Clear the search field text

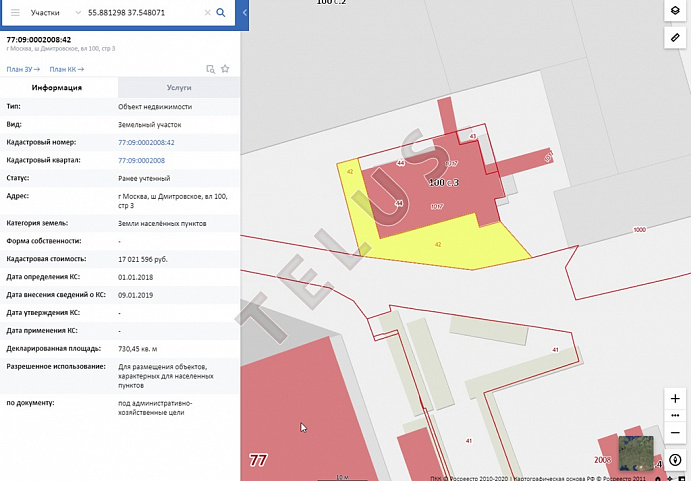coord(207,12)
